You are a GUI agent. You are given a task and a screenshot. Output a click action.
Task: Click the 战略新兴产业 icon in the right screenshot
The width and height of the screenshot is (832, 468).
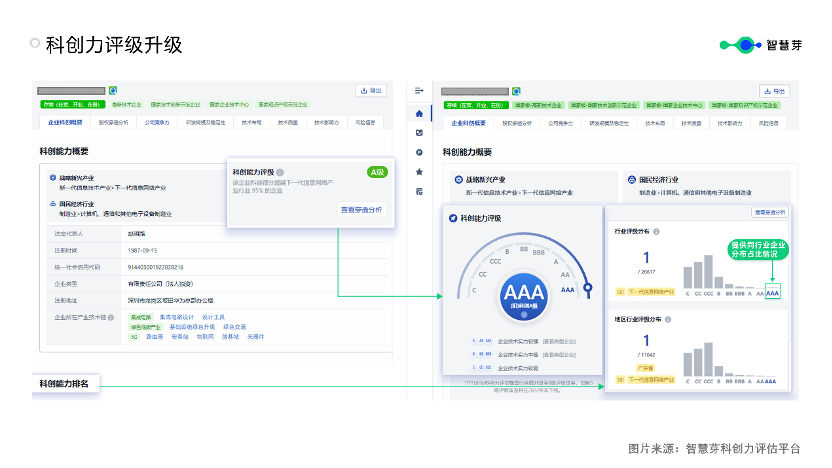click(458, 180)
